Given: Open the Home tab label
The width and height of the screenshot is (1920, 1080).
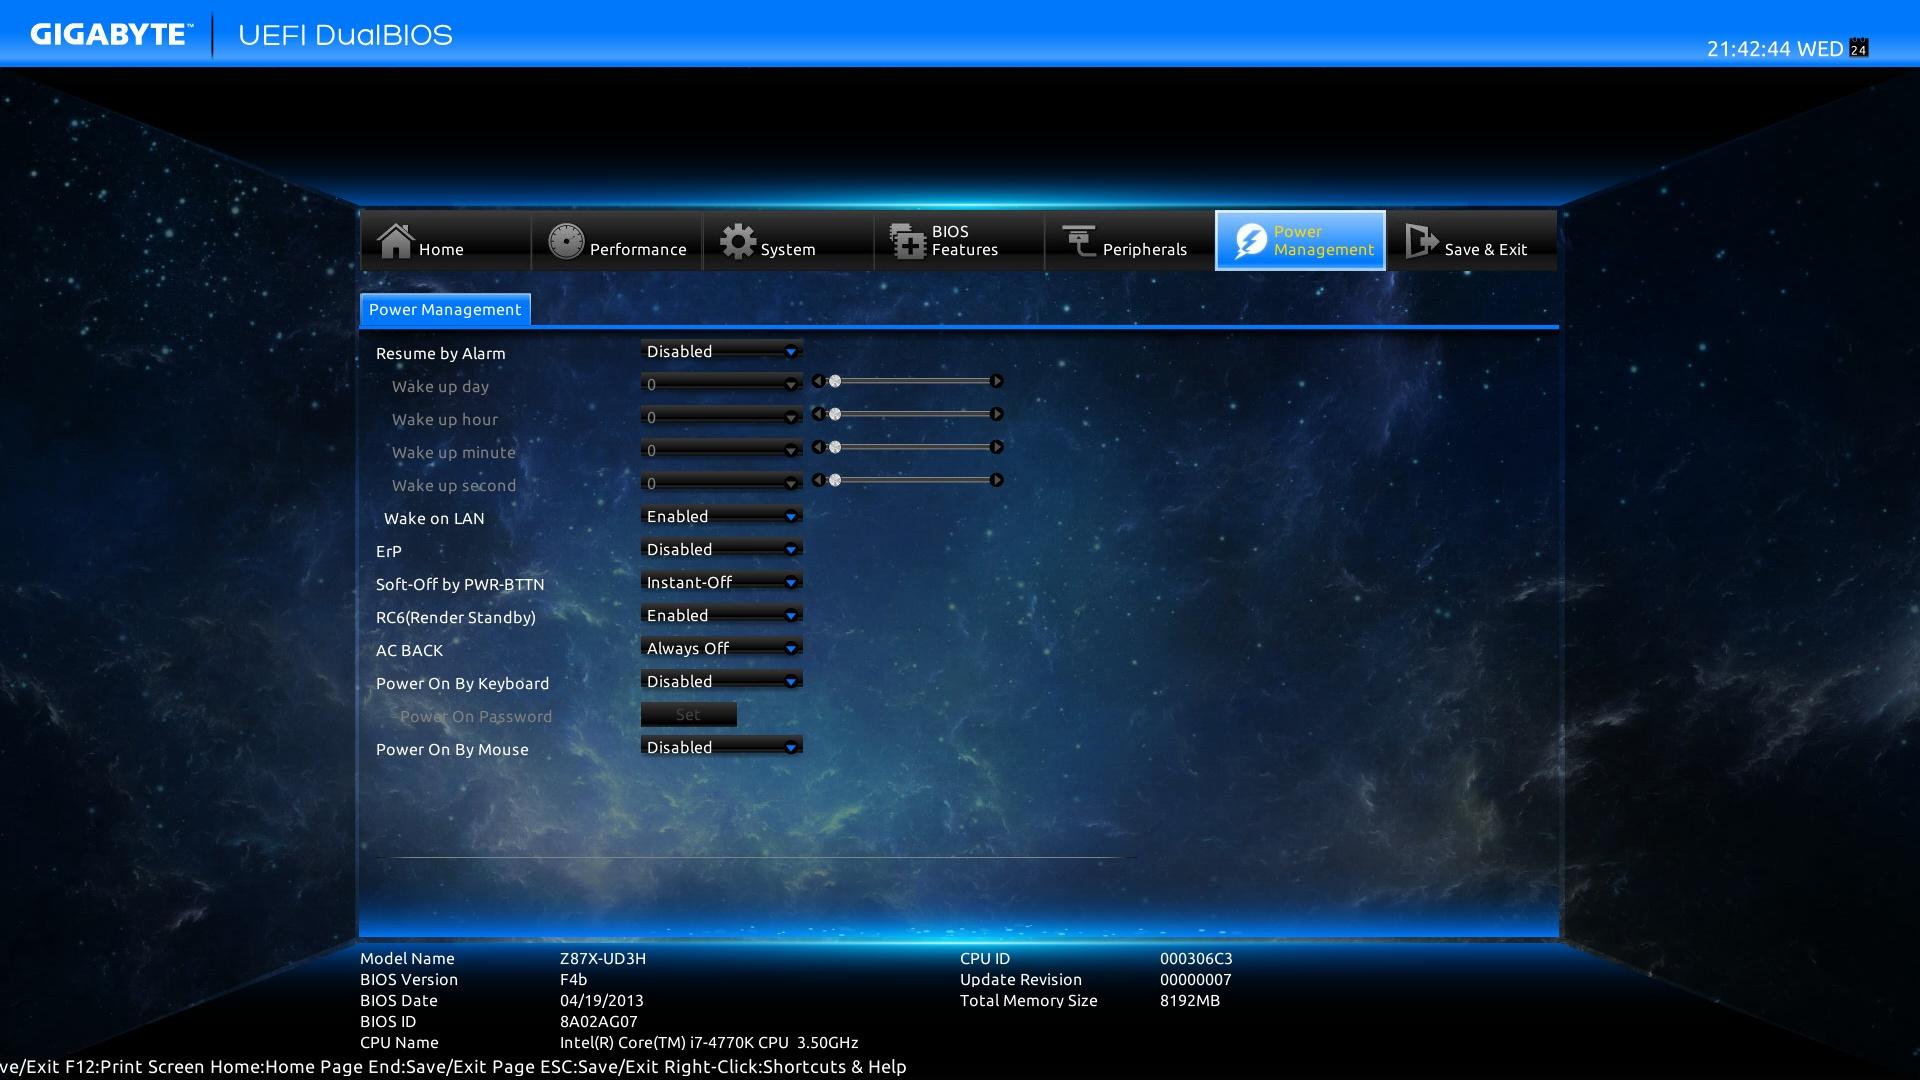Looking at the screenshot, I should tap(441, 249).
